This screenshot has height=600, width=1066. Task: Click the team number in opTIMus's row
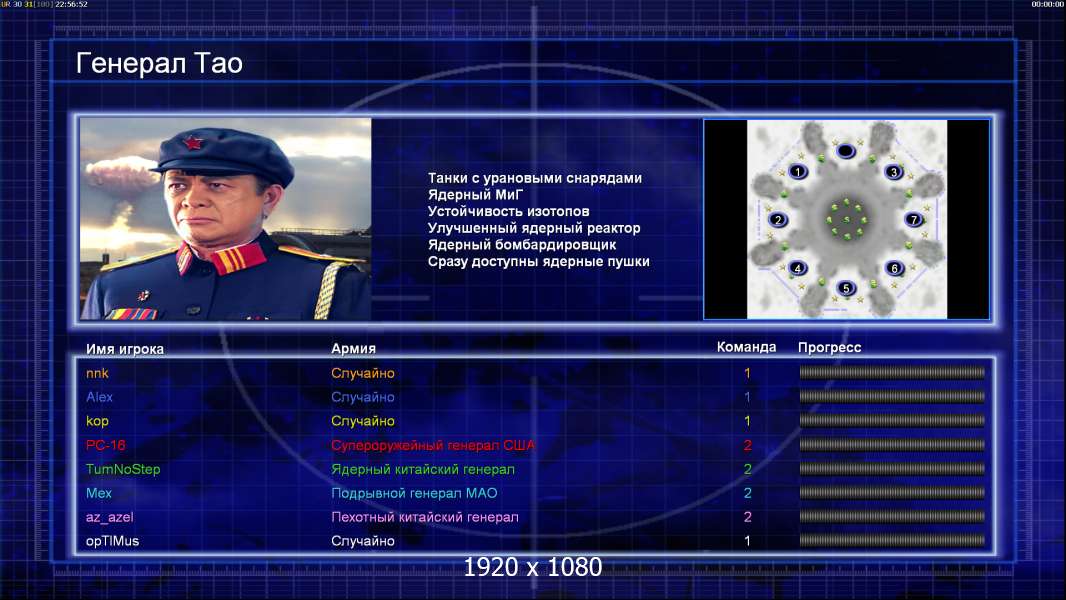[x=747, y=542]
